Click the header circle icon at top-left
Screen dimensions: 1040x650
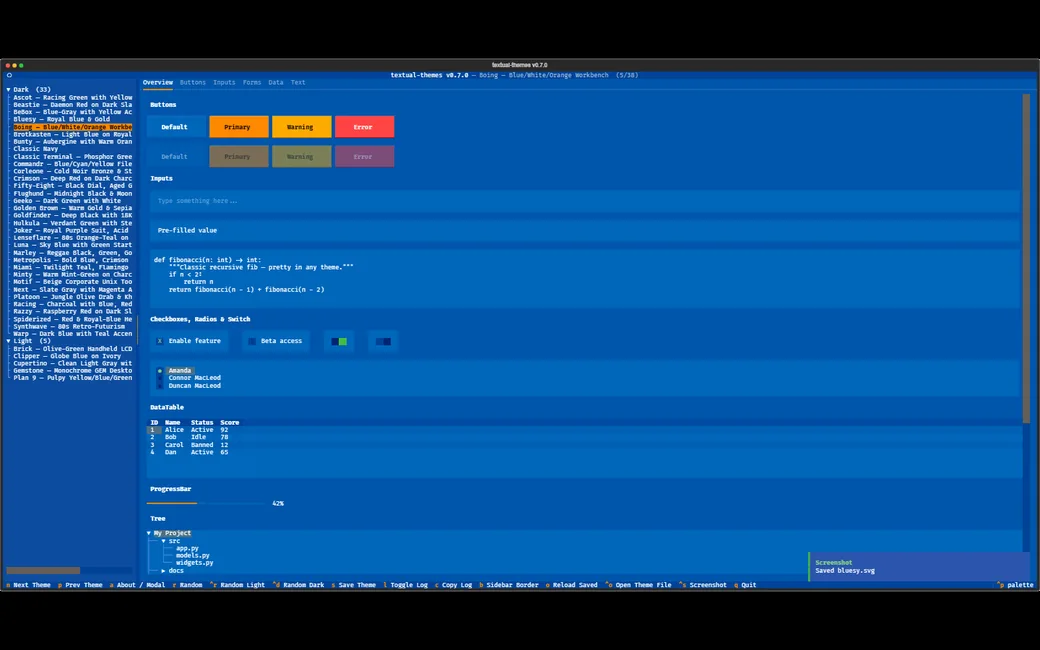click(x=9, y=75)
